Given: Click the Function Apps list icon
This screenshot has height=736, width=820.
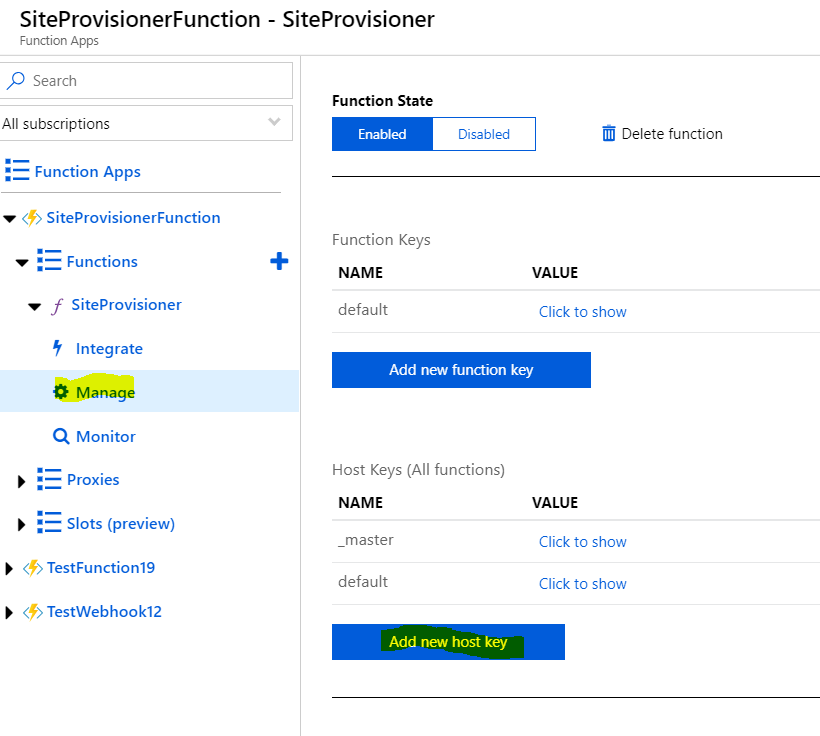Looking at the screenshot, I should click(17, 171).
